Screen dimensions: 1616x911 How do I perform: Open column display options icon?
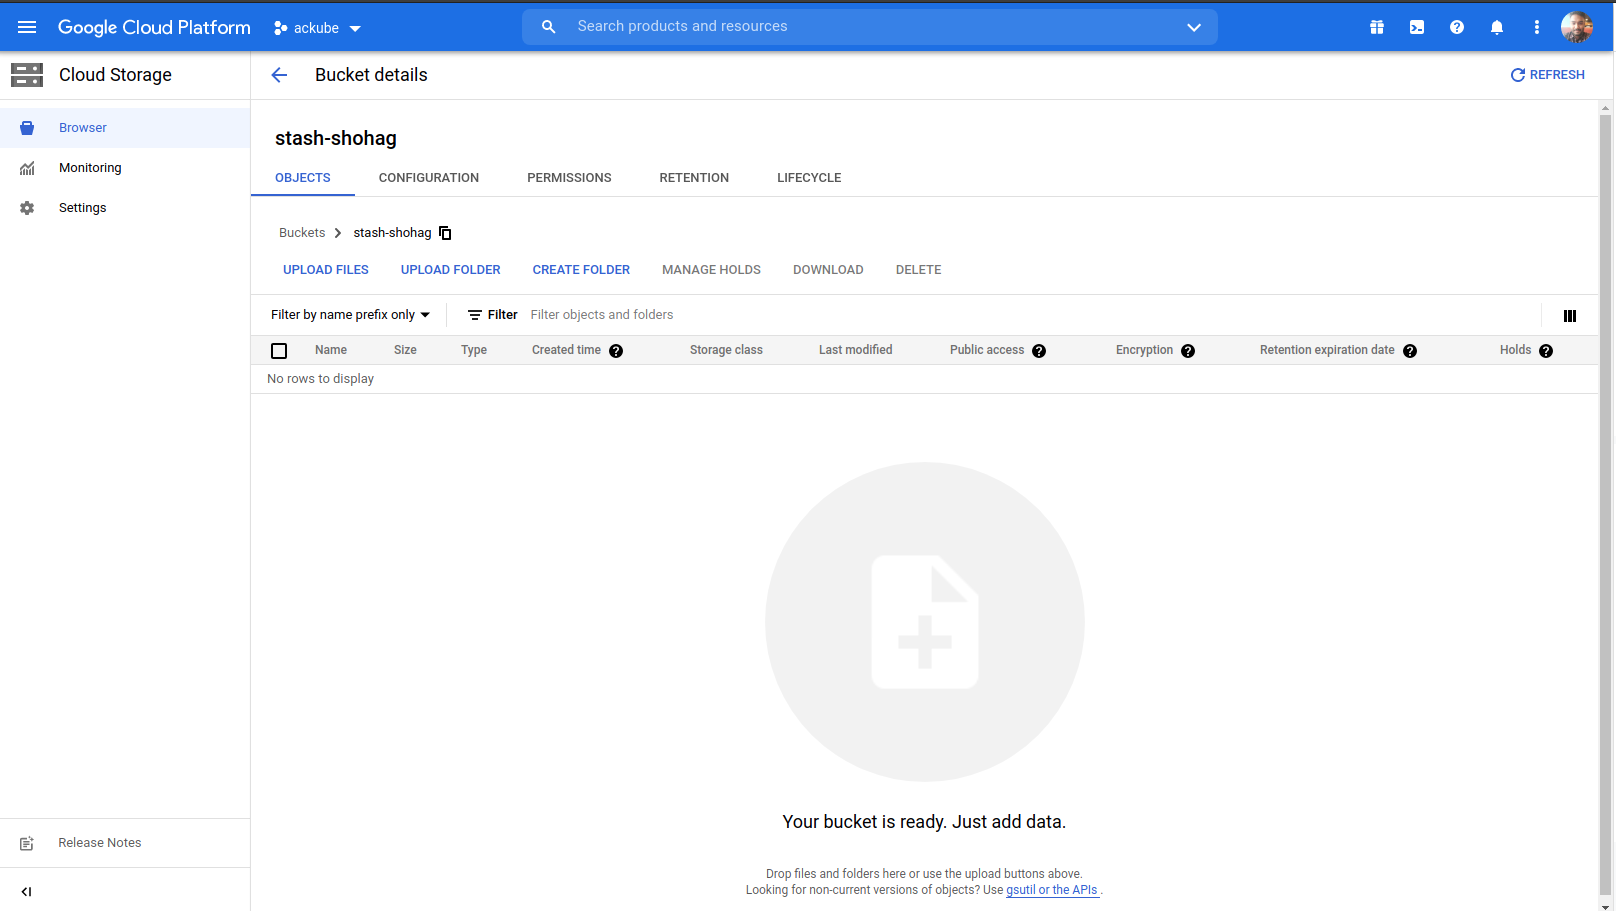coord(1570,316)
